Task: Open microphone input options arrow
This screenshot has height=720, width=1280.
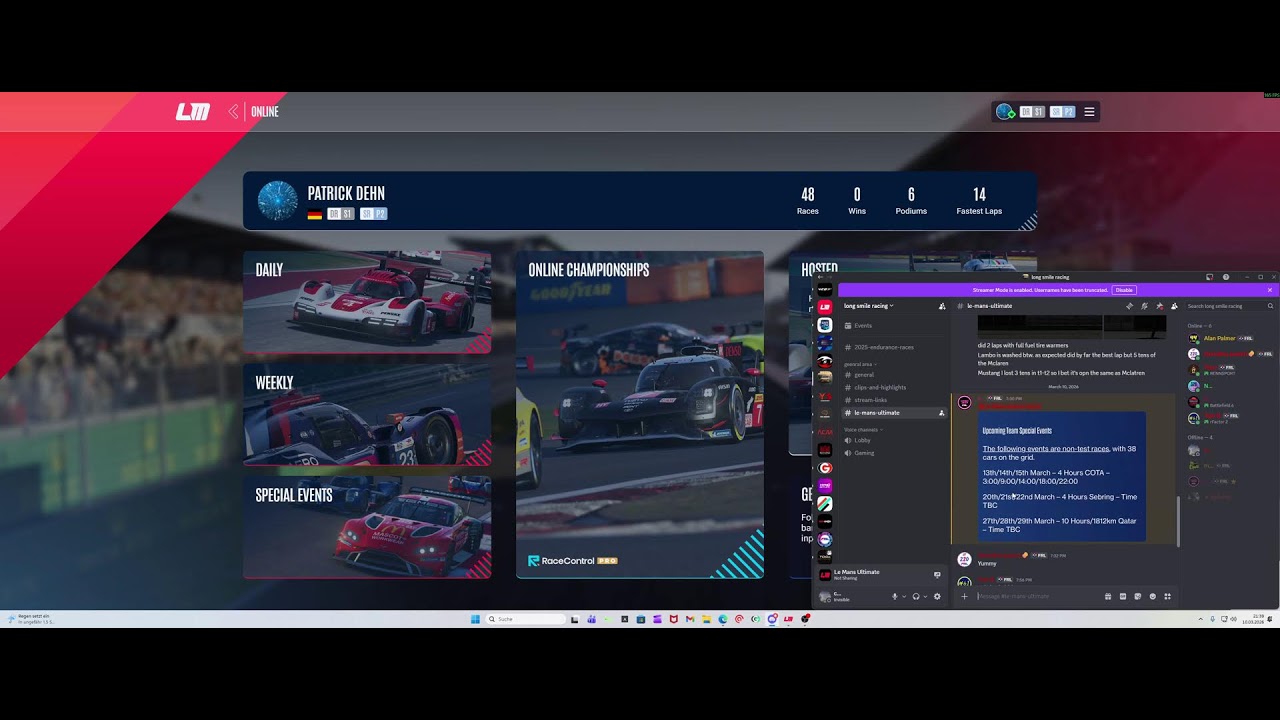Action: tap(904, 596)
